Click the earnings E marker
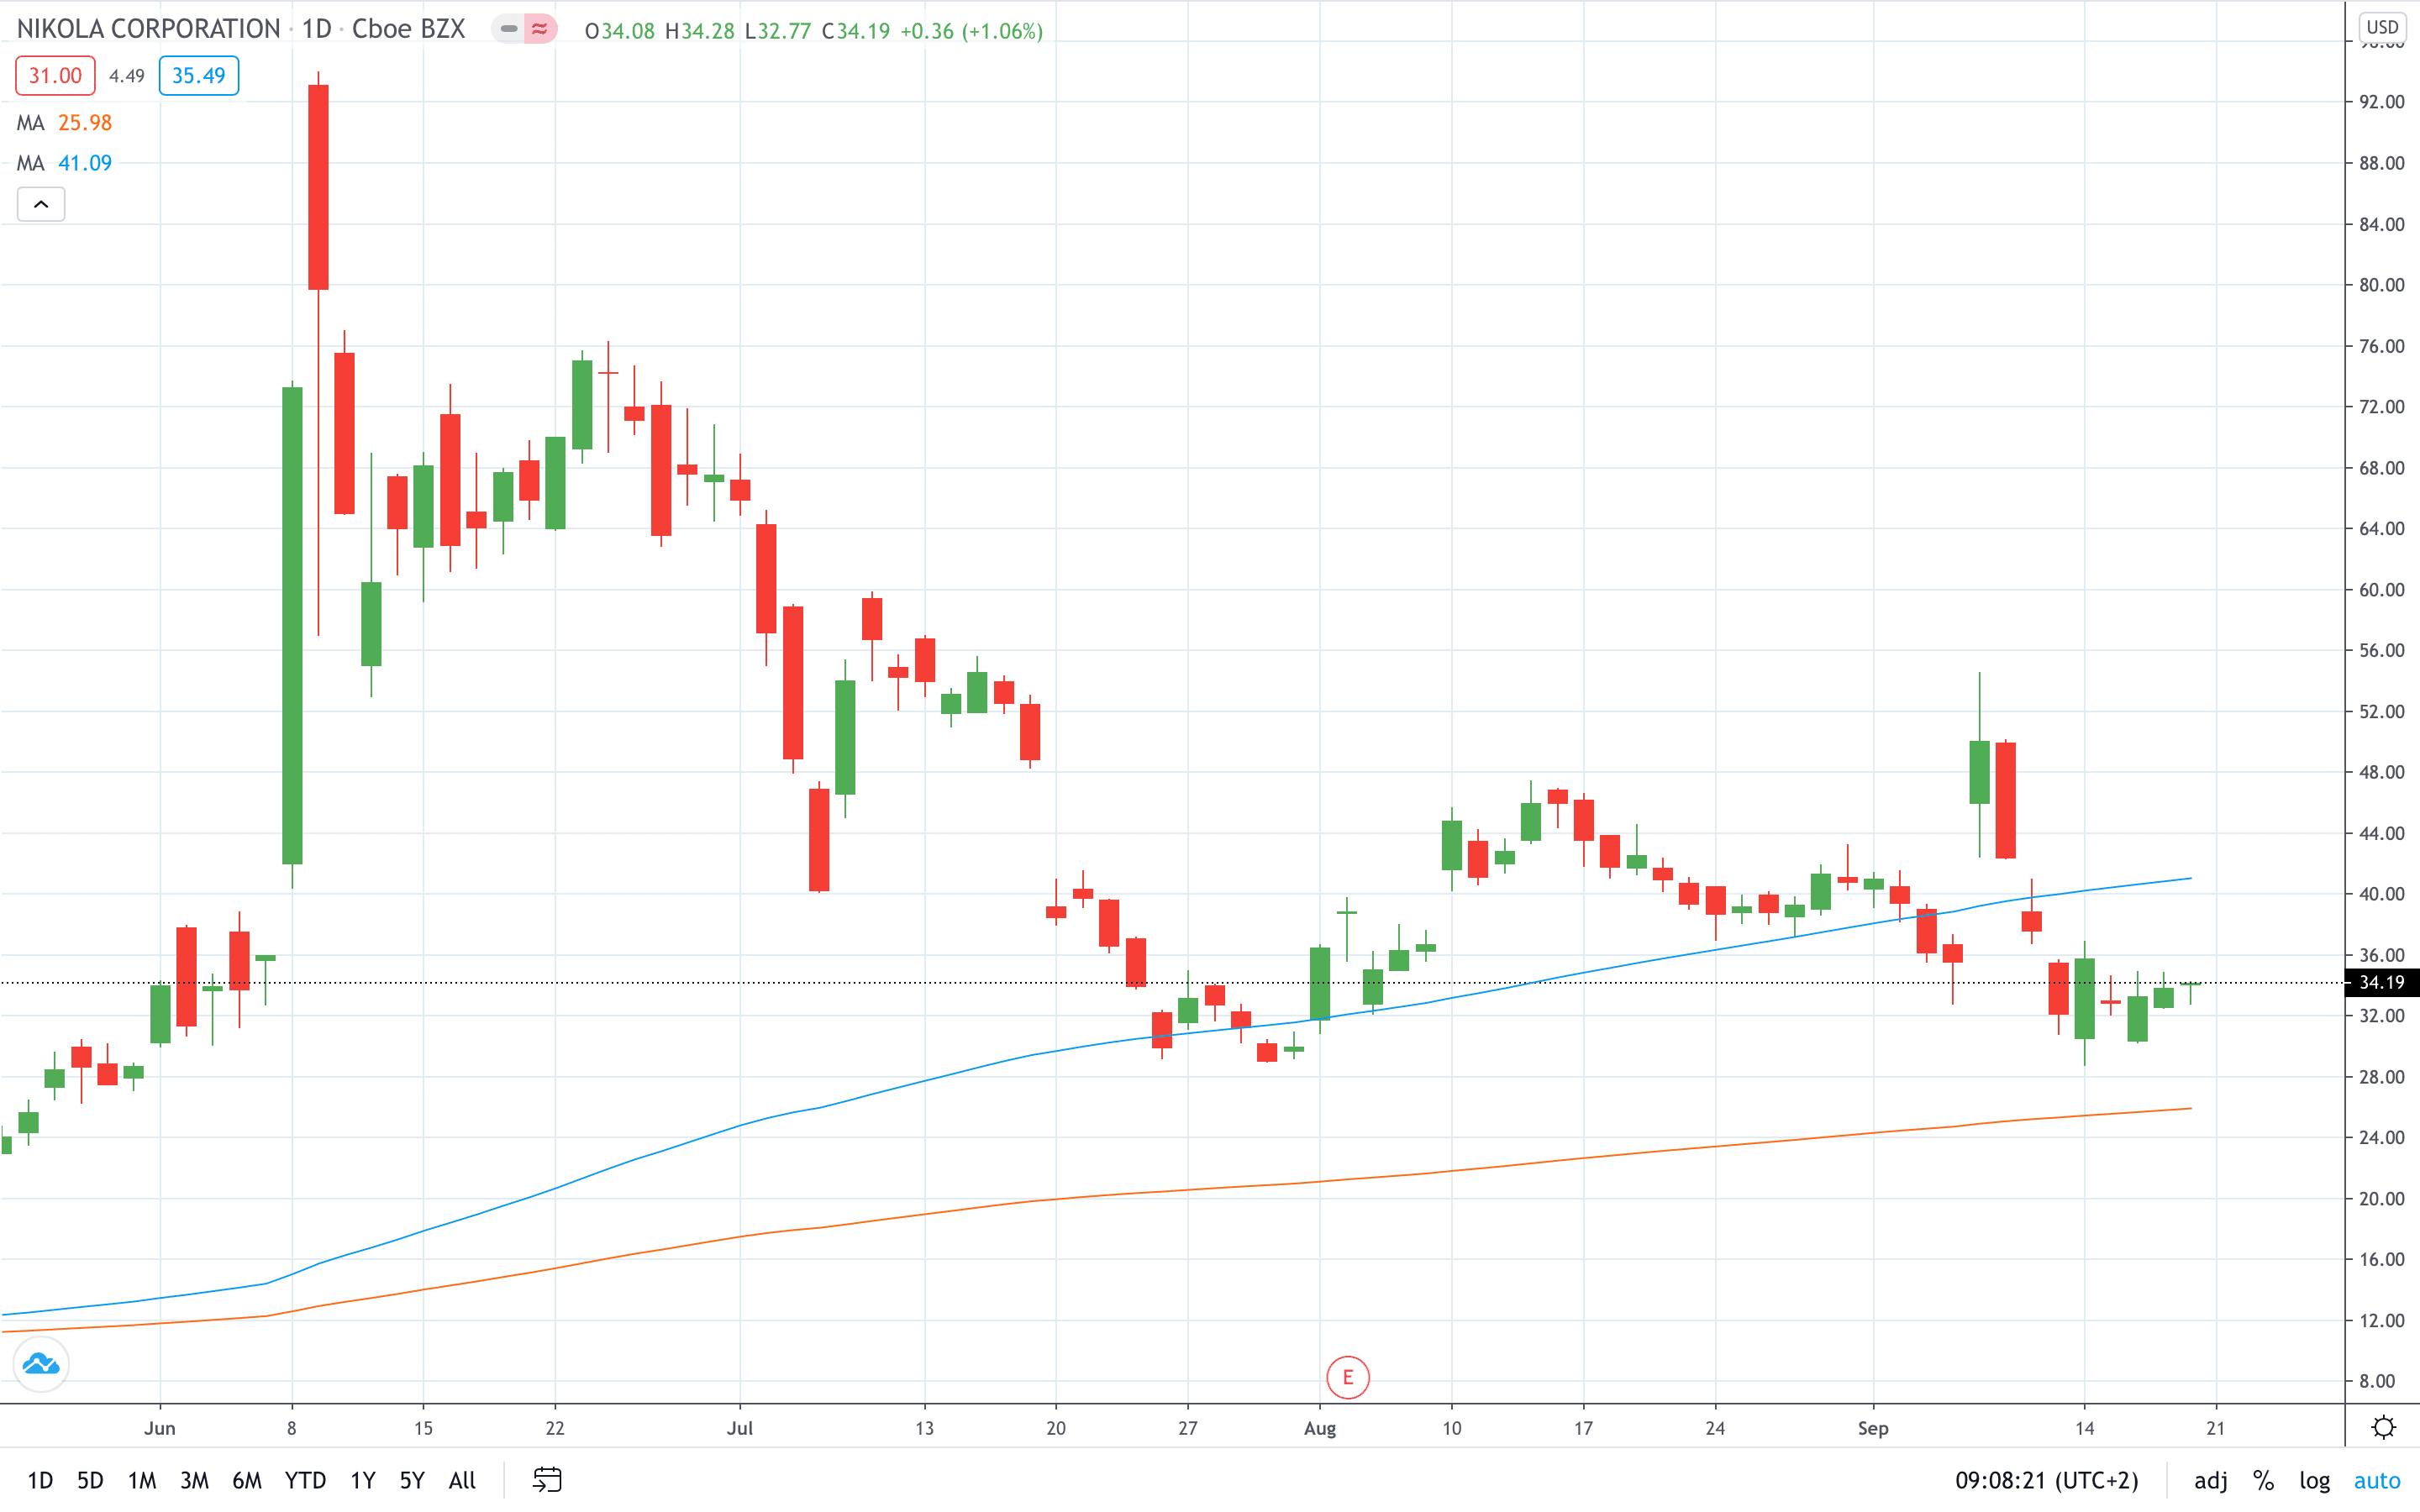The height and width of the screenshot is (1512, 2420). 1348,1377
